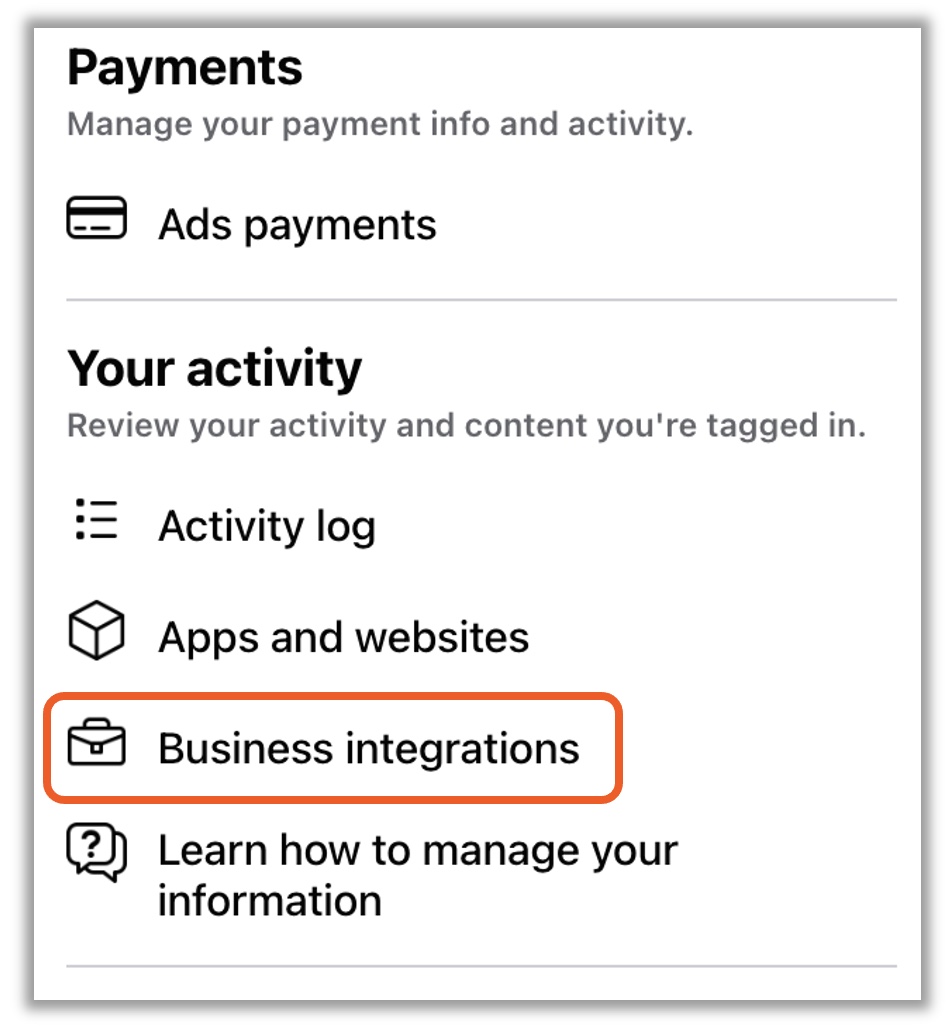The height and width of the screenshot is (1030, 950).
Task: Select the briefcase Business integrations icon
Action: point(96,746)
